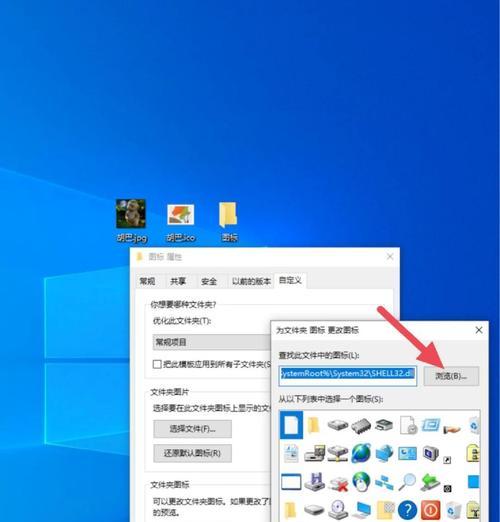Pick the blue question mark help icon
Viewport: 500px width, 522px height.
(407, 510)
